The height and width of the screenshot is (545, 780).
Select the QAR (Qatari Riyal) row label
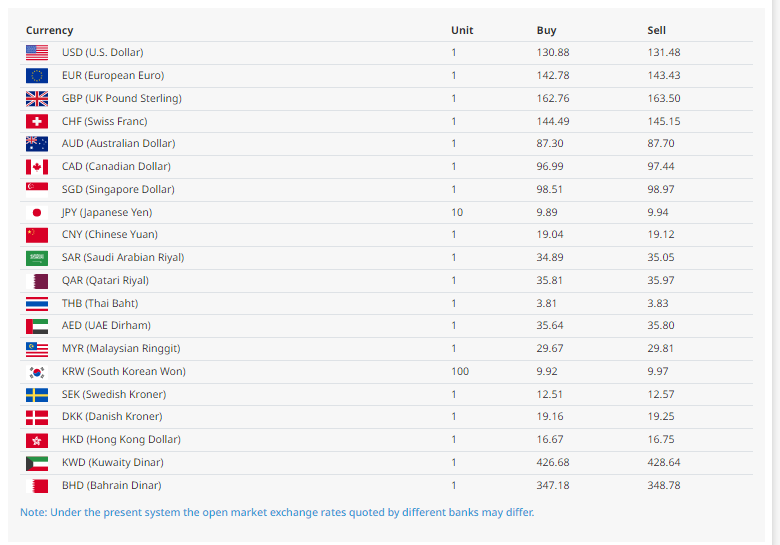(x=105, y=281)
